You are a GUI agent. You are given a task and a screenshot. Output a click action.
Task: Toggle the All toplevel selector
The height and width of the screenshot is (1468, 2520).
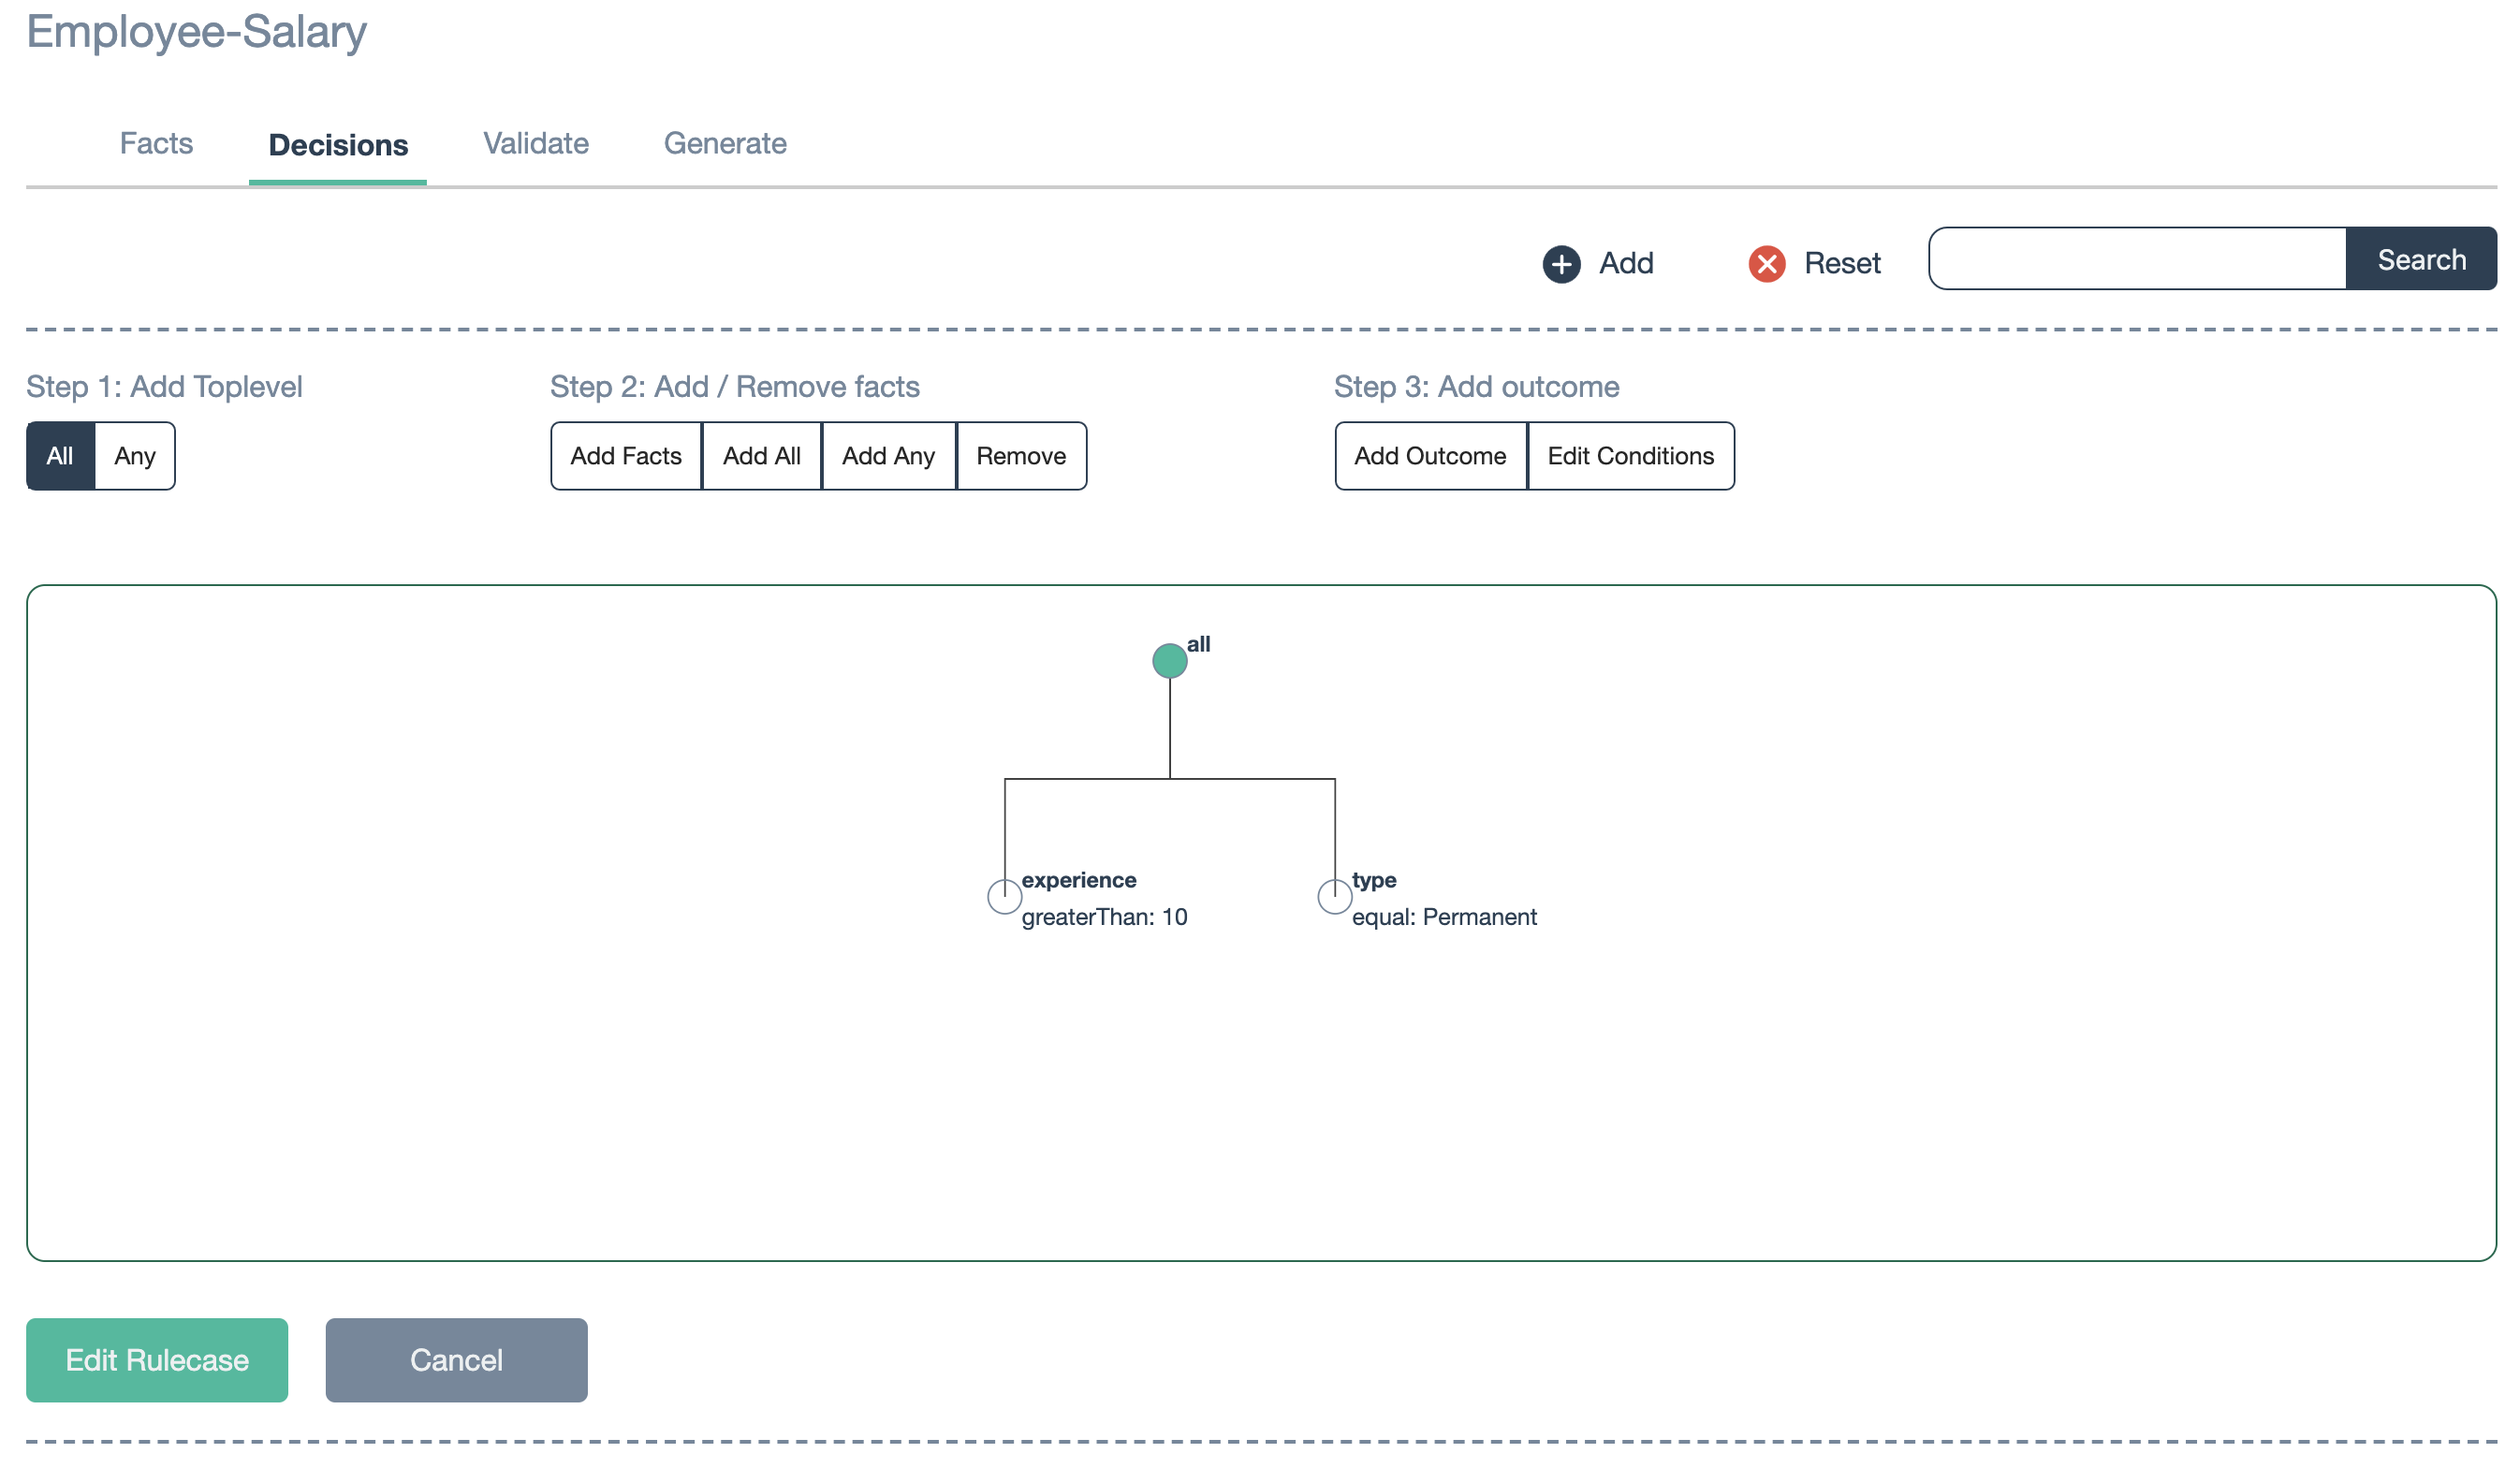point(59,454)
